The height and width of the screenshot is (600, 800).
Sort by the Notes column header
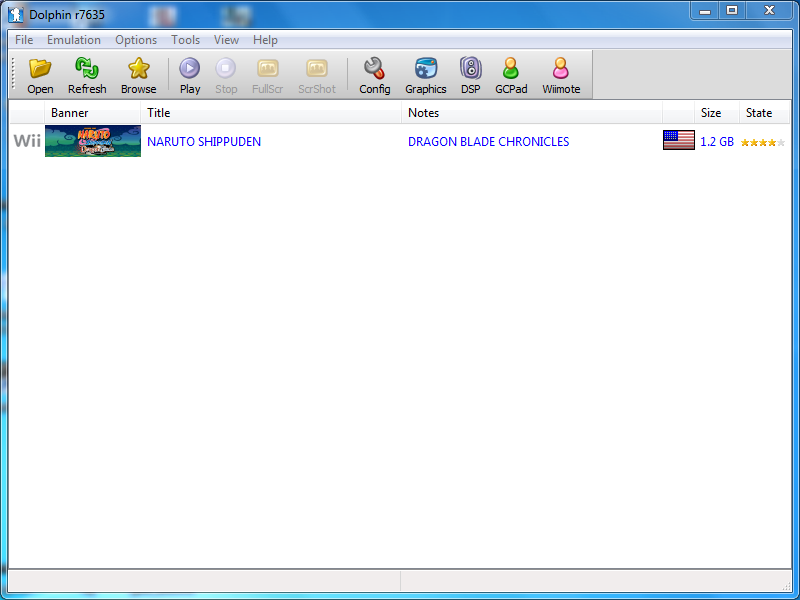(x=532, y=113)
